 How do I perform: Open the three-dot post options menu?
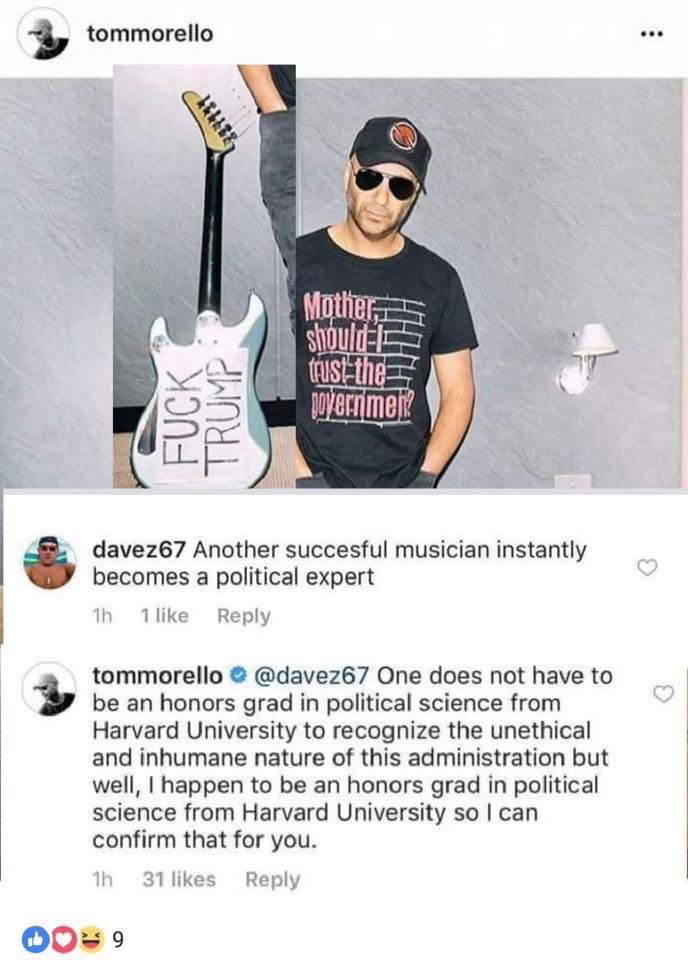[651, 33]
